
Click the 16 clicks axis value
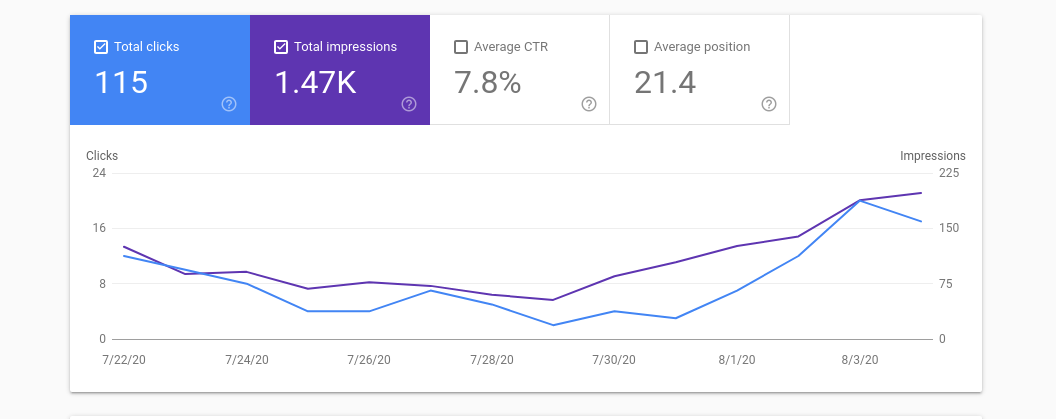click(x=99, y=228)
